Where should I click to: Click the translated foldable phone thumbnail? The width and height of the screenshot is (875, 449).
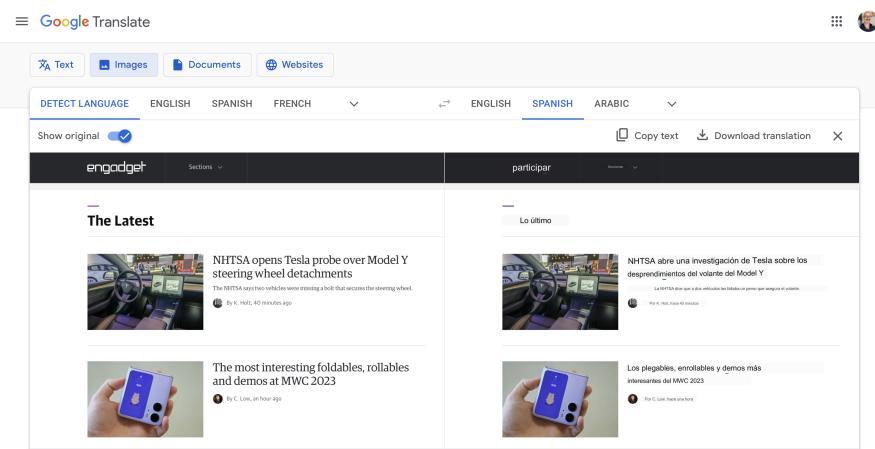(560, 399)
